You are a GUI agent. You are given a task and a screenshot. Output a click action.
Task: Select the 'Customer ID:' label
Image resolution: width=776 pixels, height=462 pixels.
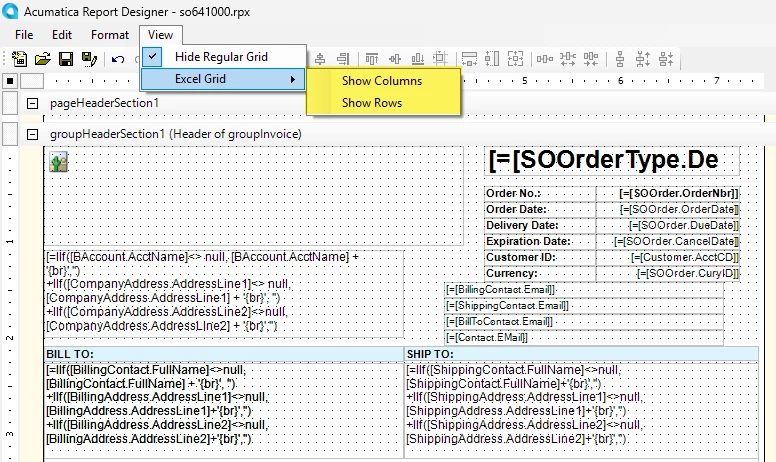point(540,257)
